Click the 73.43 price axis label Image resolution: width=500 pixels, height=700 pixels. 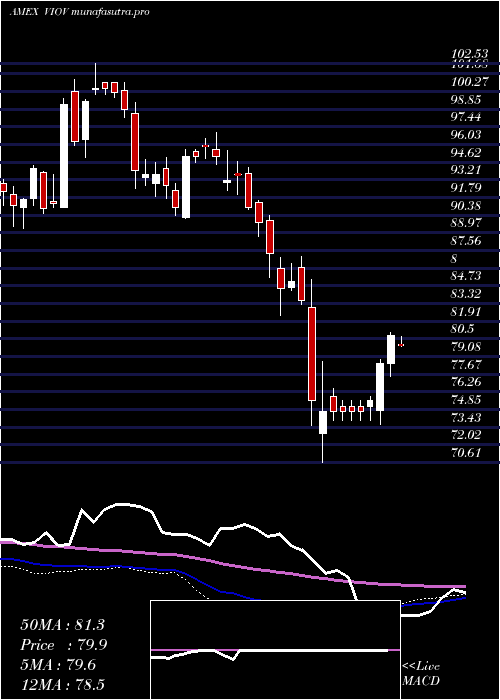[467, 417]
